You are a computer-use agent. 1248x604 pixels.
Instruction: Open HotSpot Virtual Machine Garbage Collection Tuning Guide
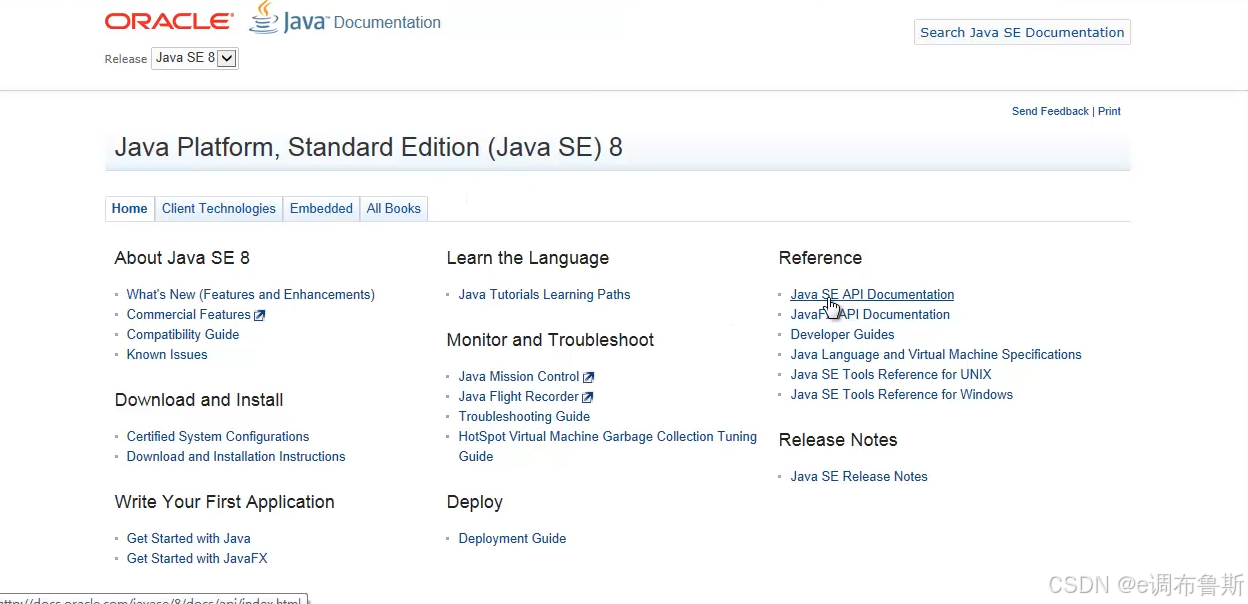608,446
